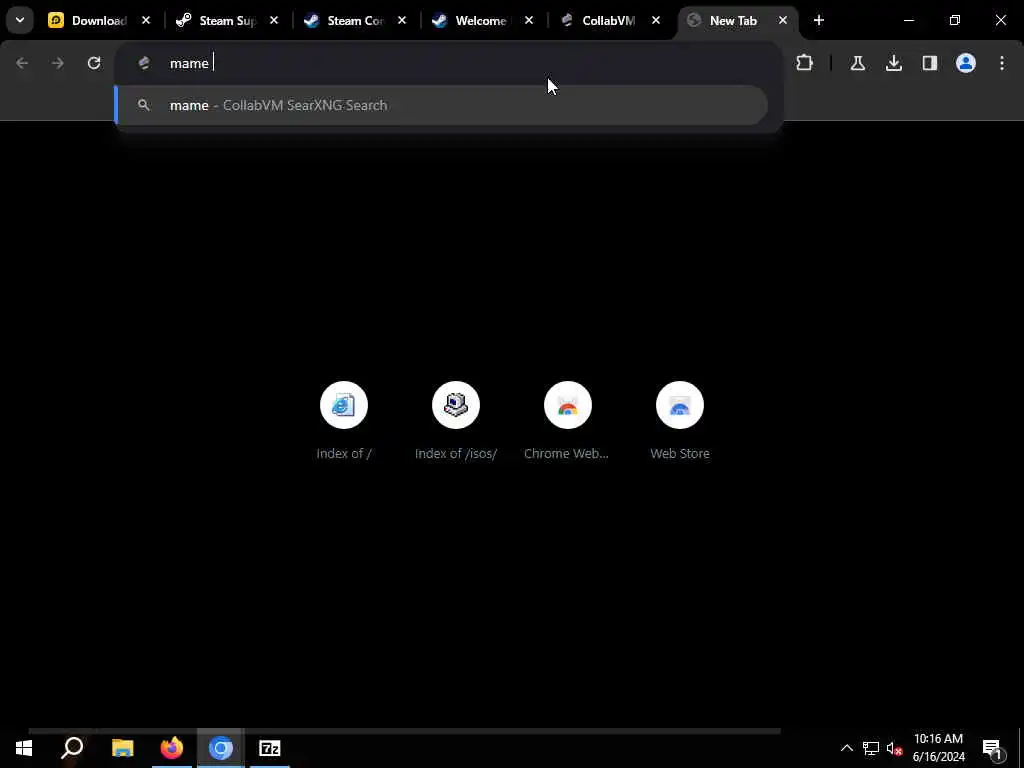Open the 'Web Store' shortcut
This screenshot has width=1024, height=768.
point(680,421)
